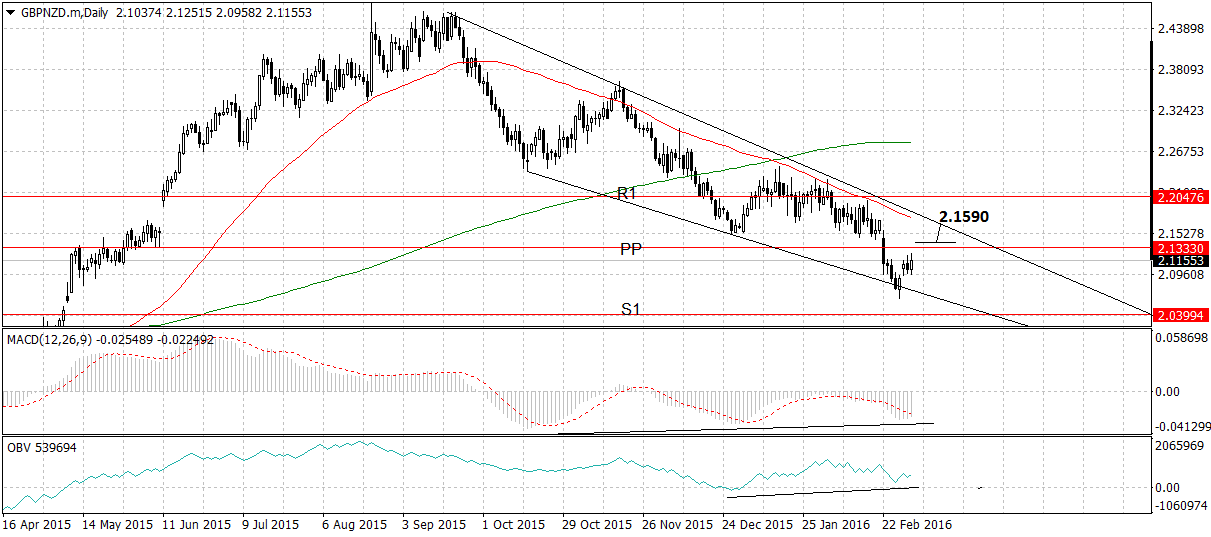Select the 16 Apr 2015 date marker

pos(36,524)
